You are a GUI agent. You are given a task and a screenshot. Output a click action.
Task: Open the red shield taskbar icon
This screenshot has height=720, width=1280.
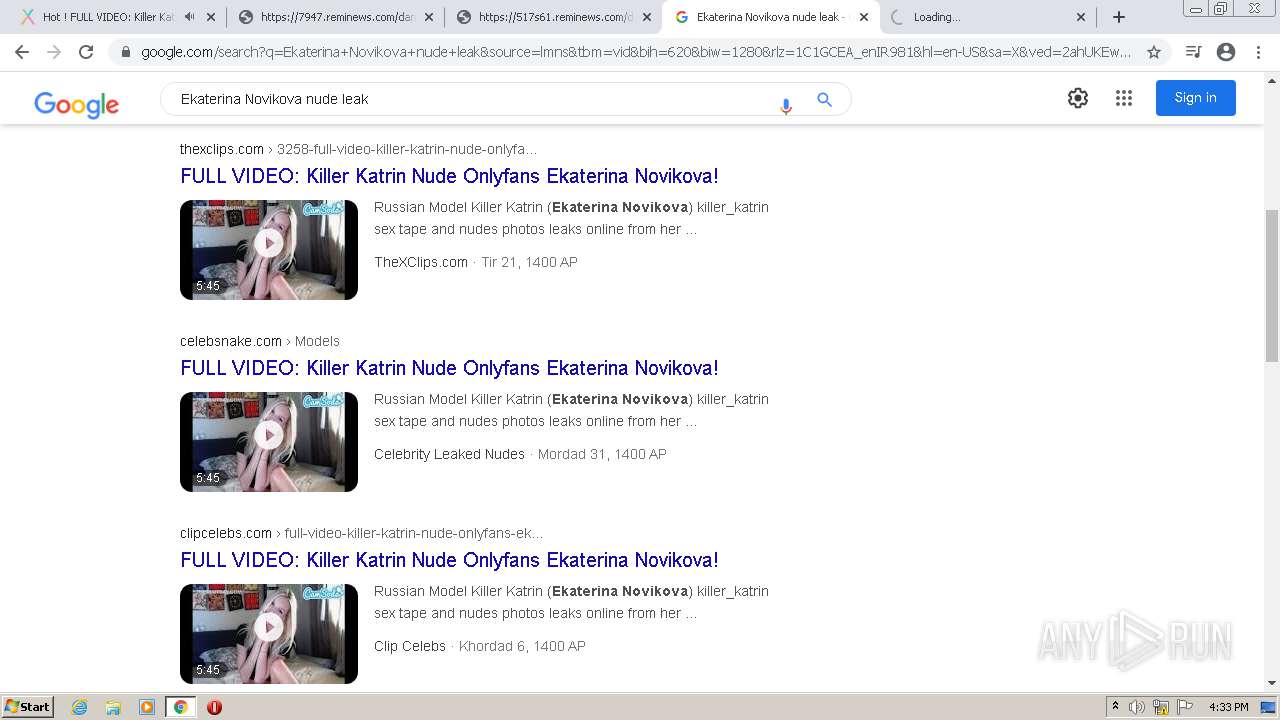(214, 707)
